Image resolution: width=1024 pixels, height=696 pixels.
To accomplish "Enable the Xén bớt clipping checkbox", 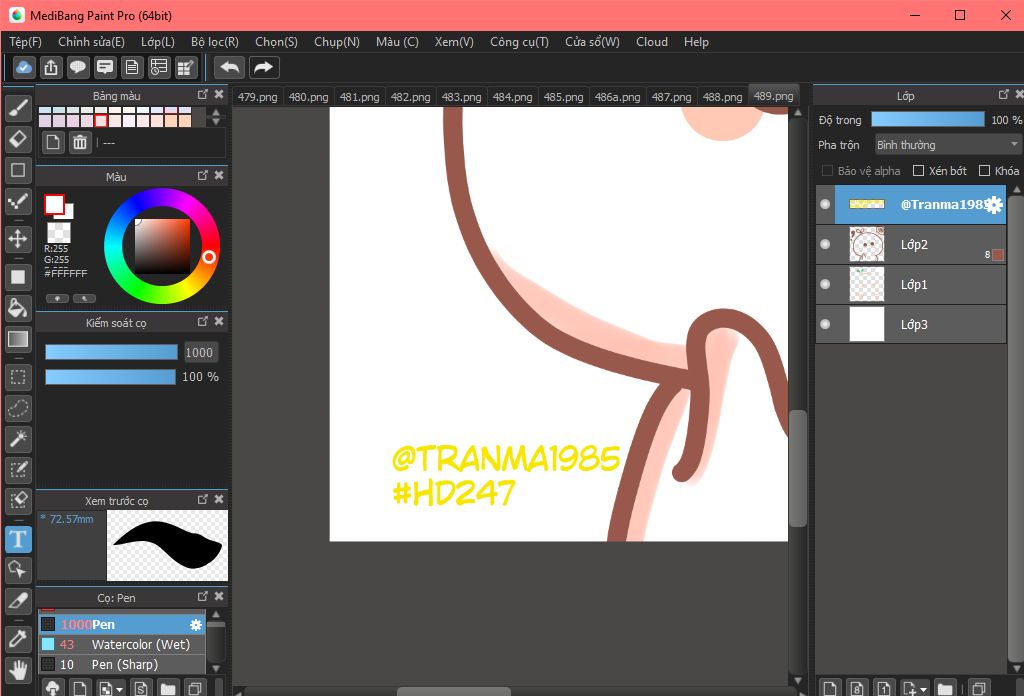I will (x=918, y=170).
